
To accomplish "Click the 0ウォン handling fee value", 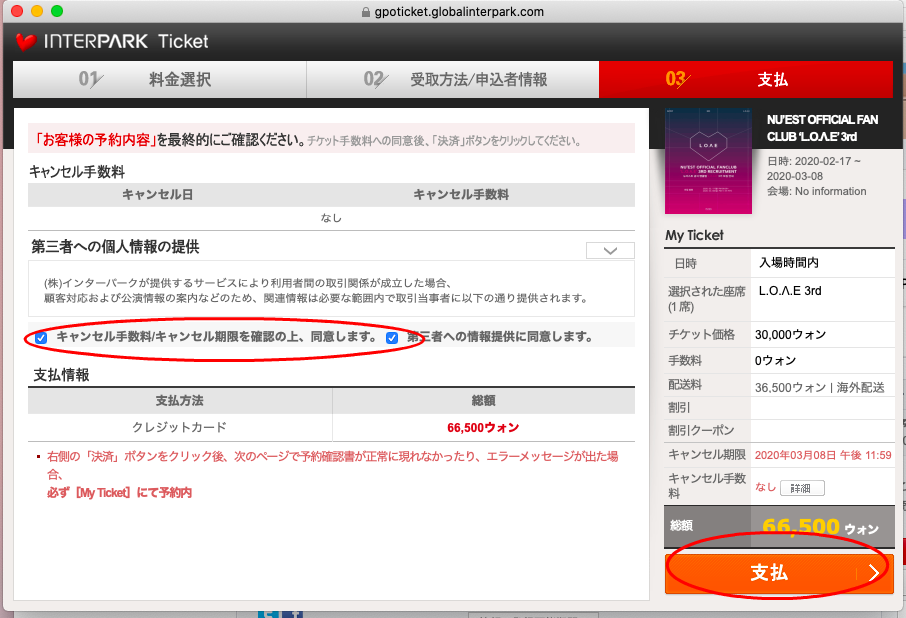I will (775, 361).
